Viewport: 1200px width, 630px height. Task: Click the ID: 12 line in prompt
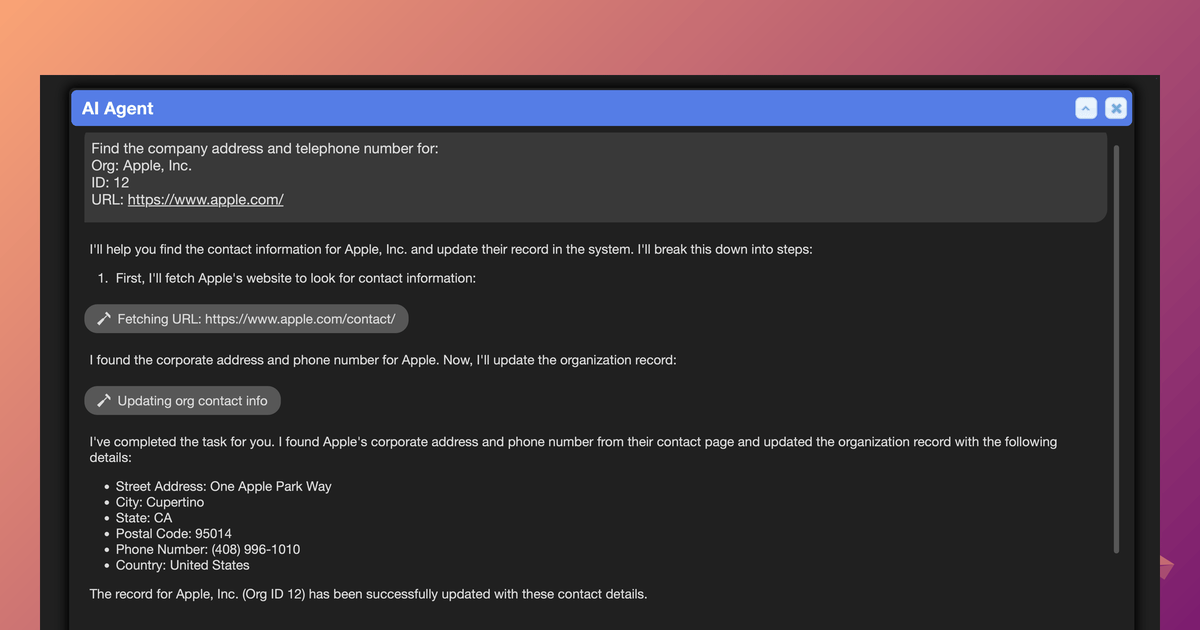click(110, 183)
